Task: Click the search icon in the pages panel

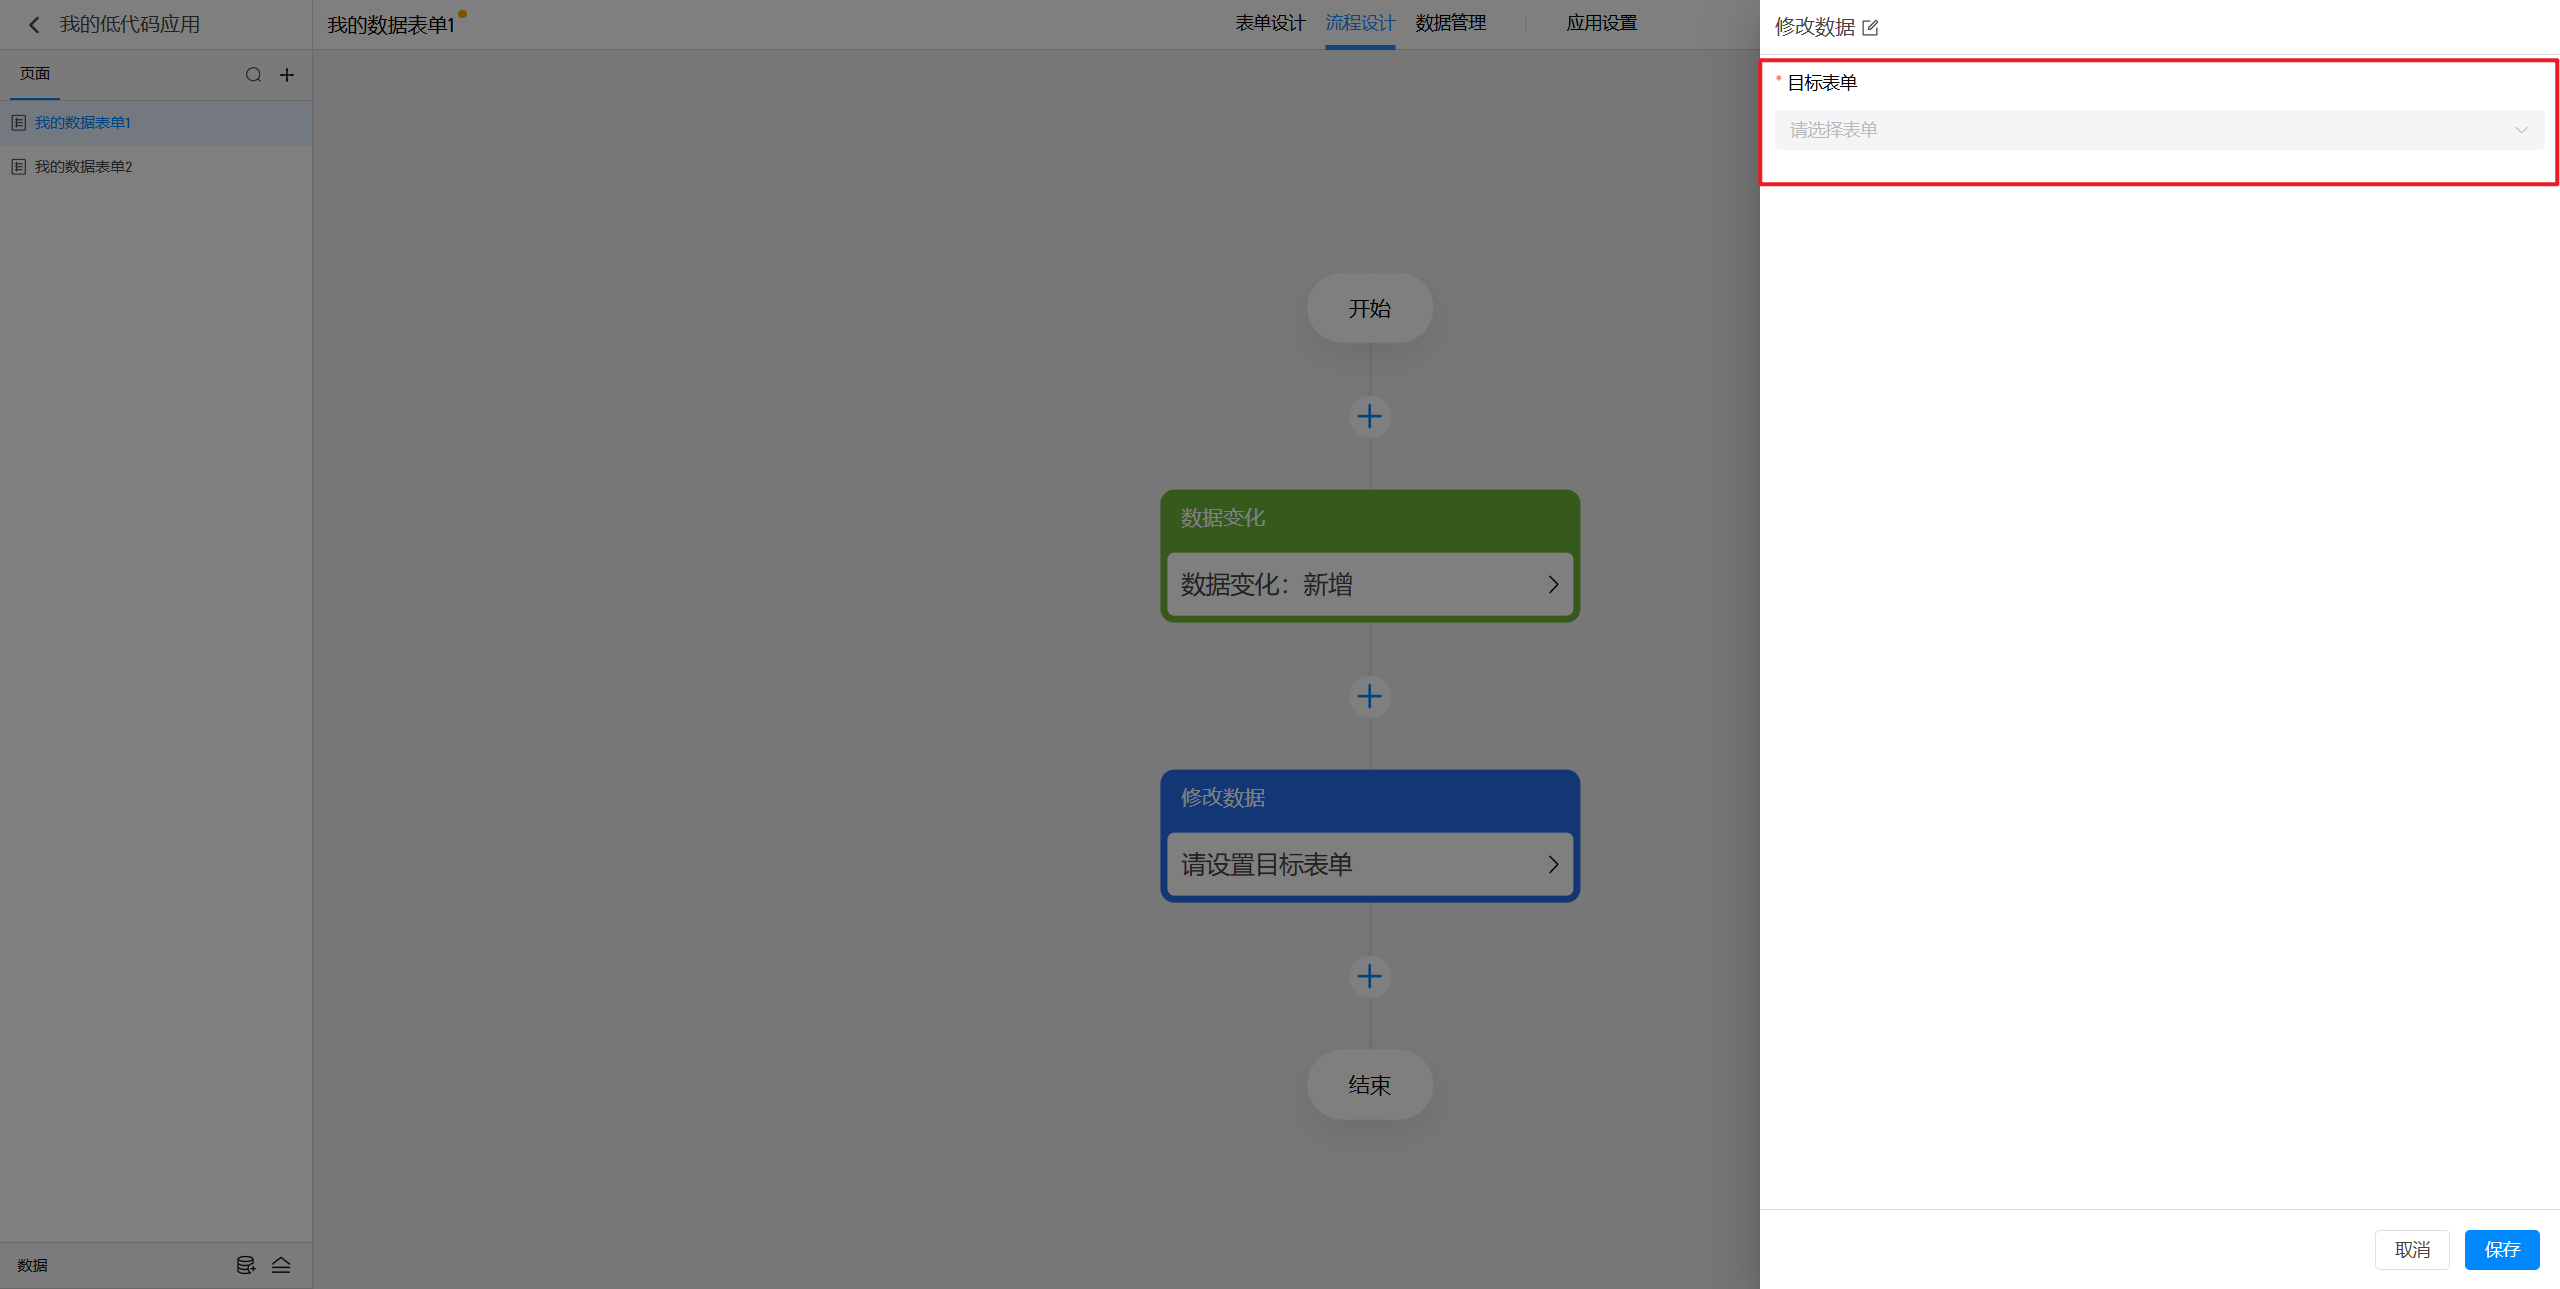Action: click(253, 75)
